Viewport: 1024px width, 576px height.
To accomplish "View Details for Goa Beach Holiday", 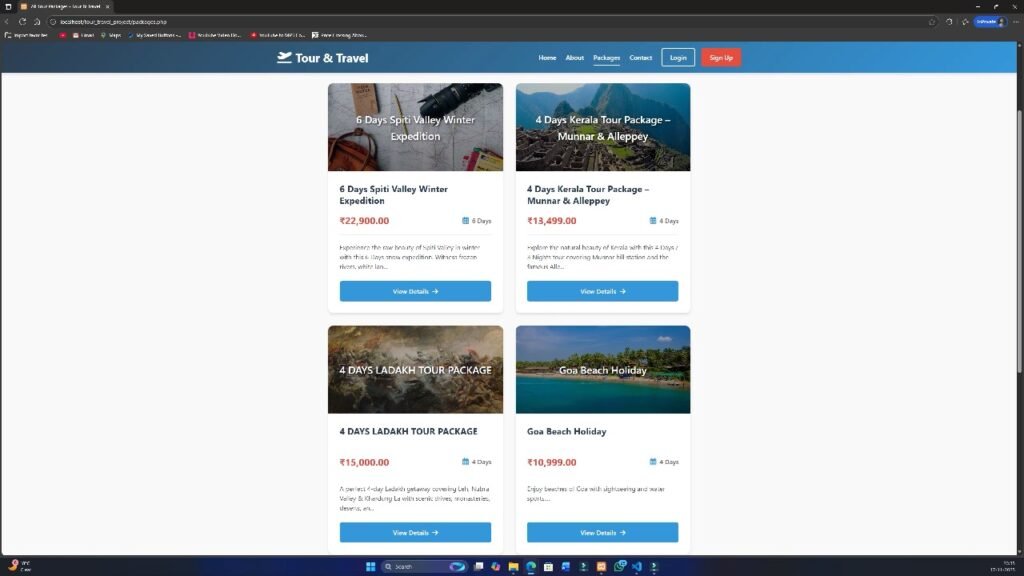I will [603, 532].
